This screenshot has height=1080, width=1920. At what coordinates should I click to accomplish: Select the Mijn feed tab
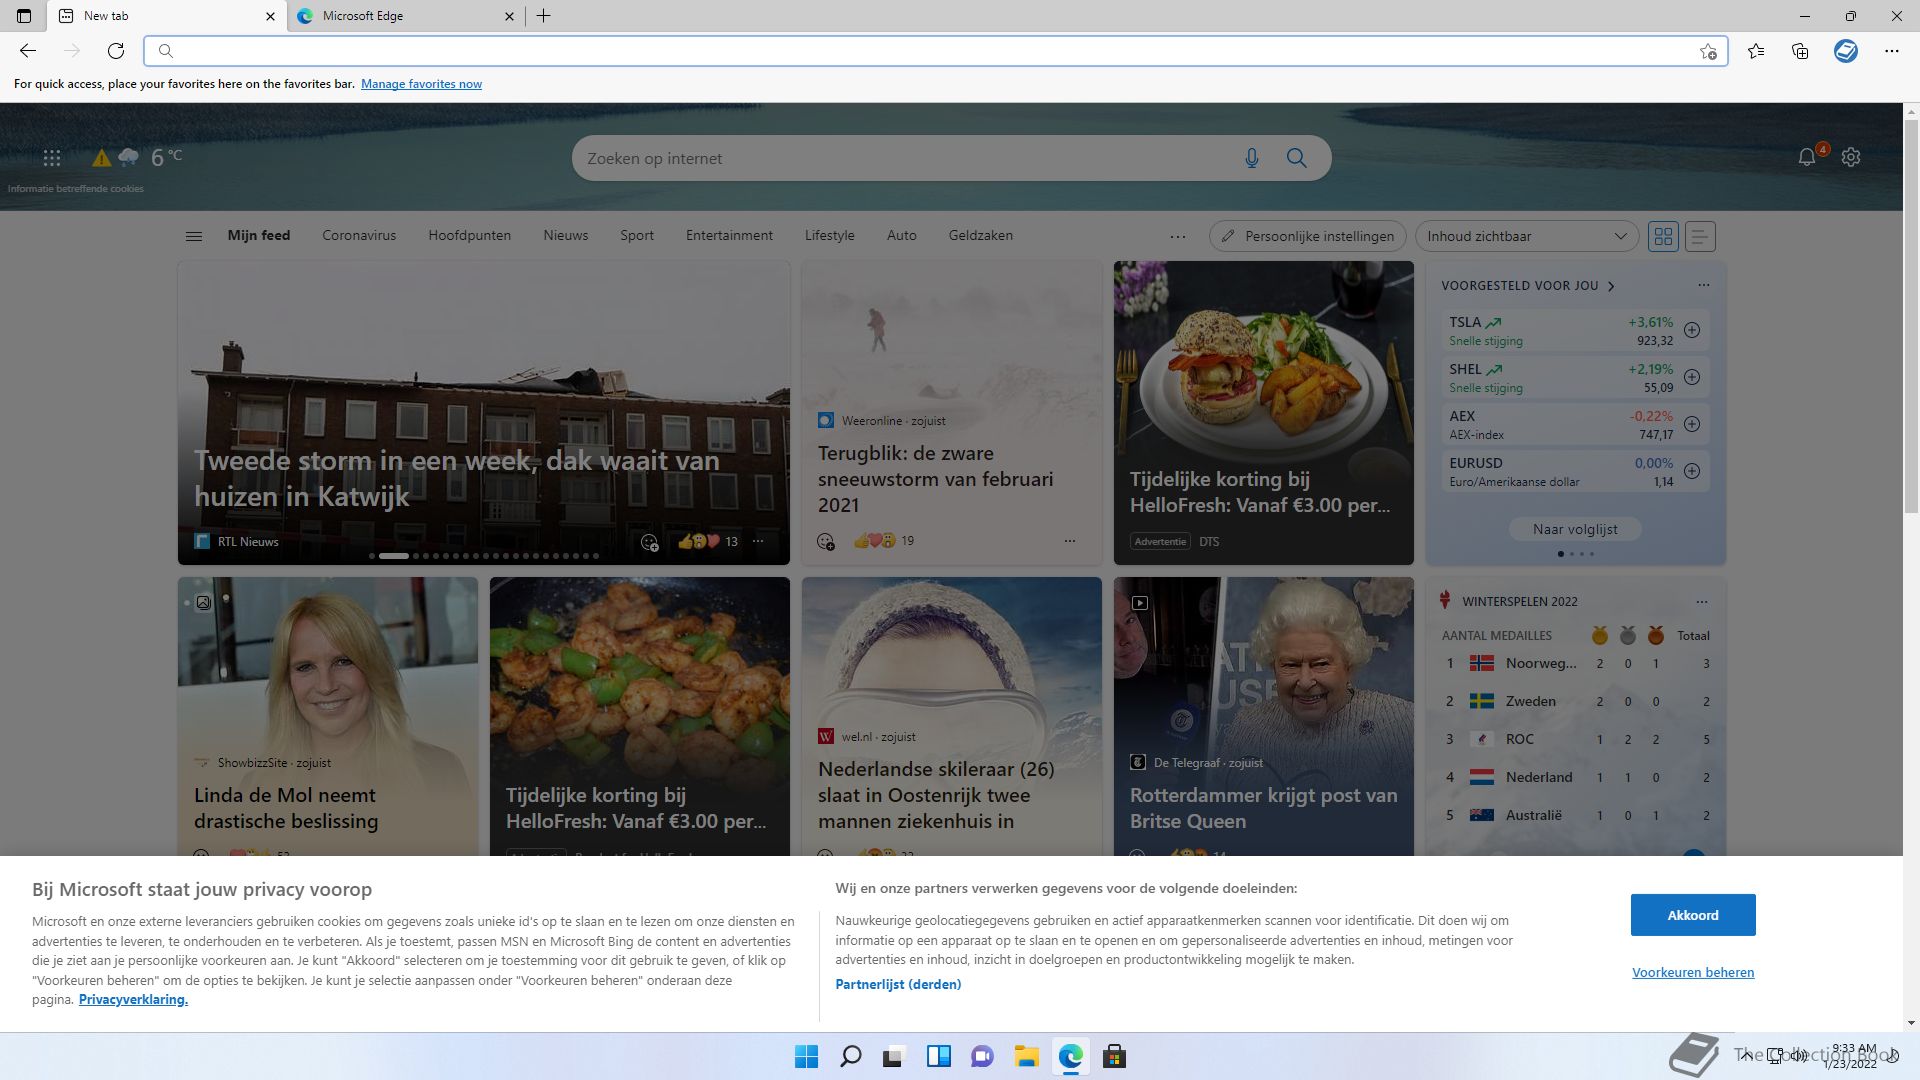click(x=259, y=236)
